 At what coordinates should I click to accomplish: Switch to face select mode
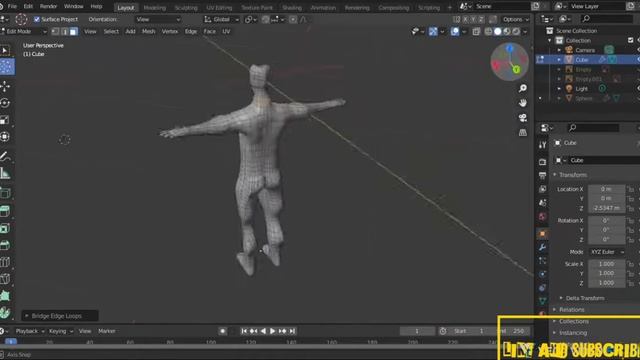pos(73,31)
